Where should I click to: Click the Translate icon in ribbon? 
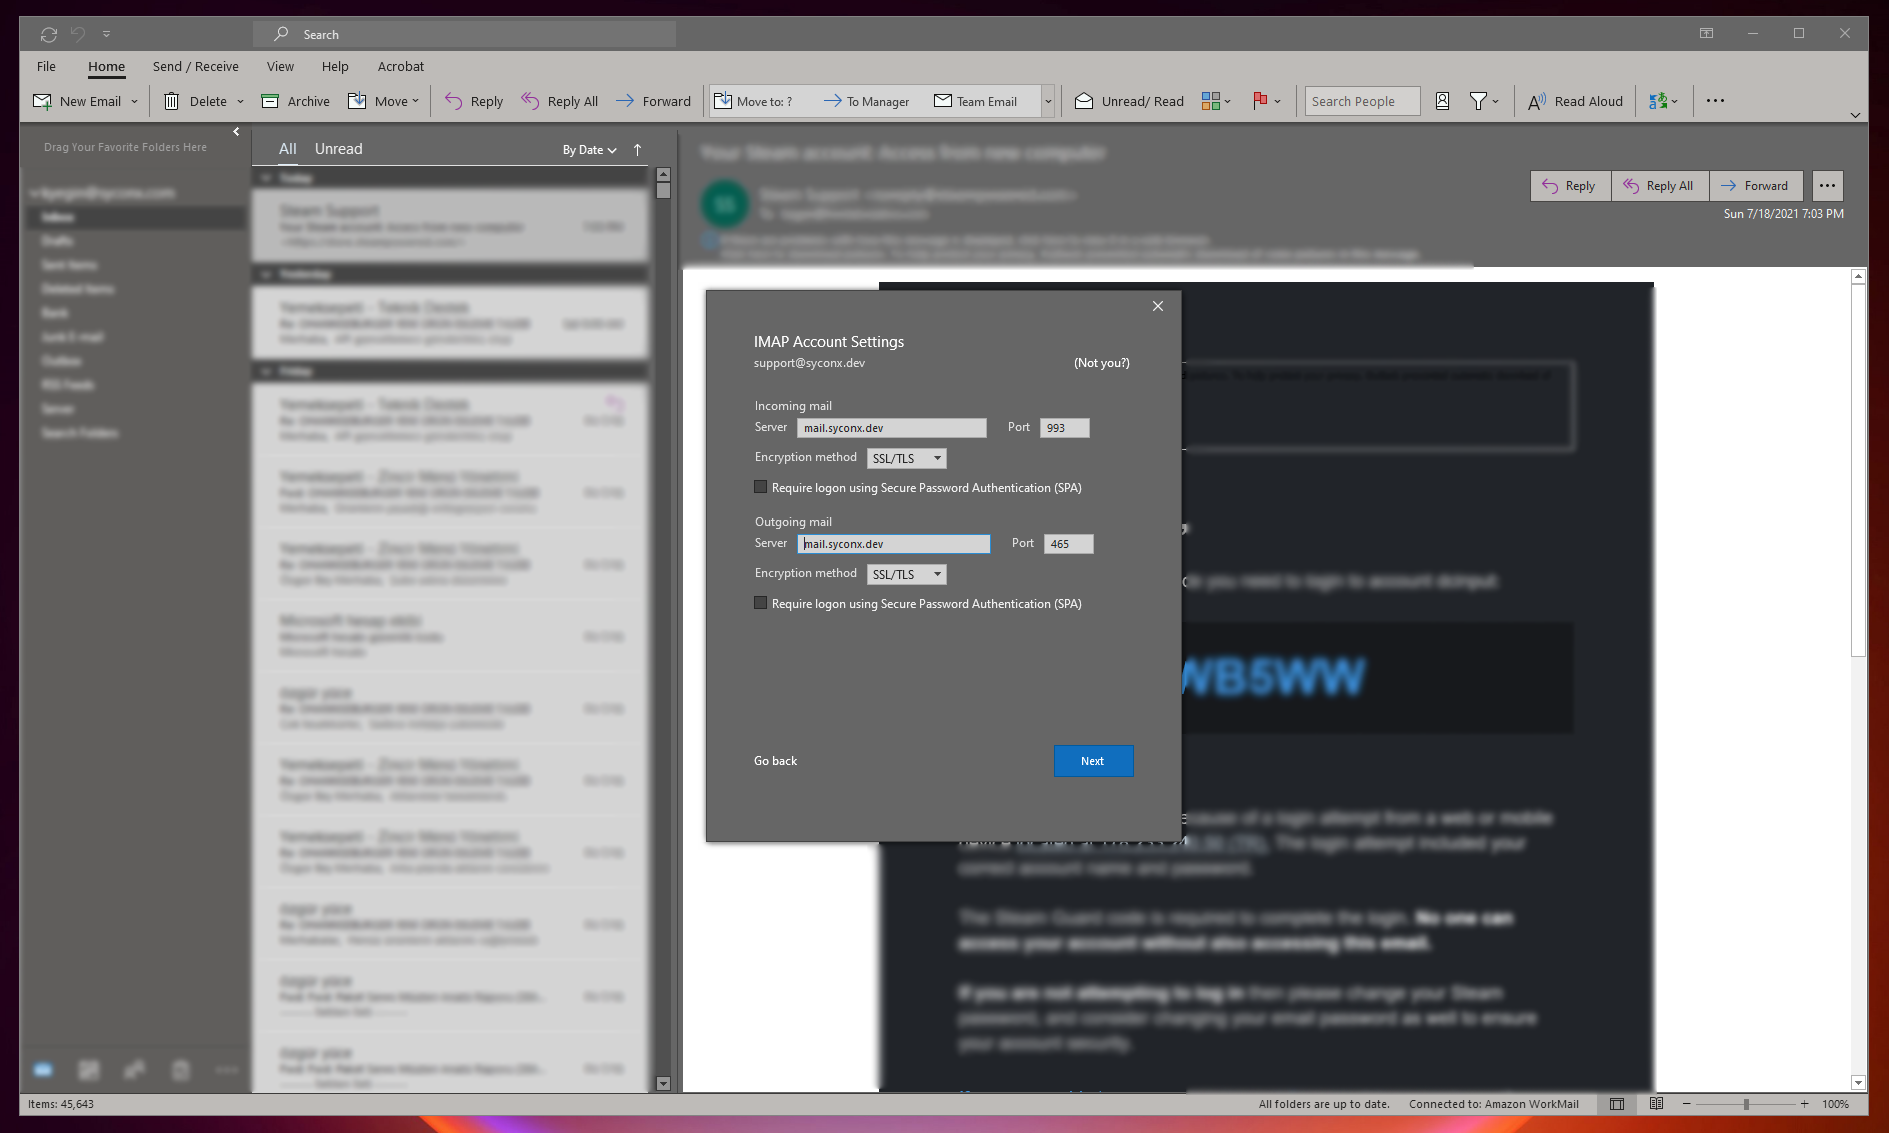click(x=1658, y=101)
